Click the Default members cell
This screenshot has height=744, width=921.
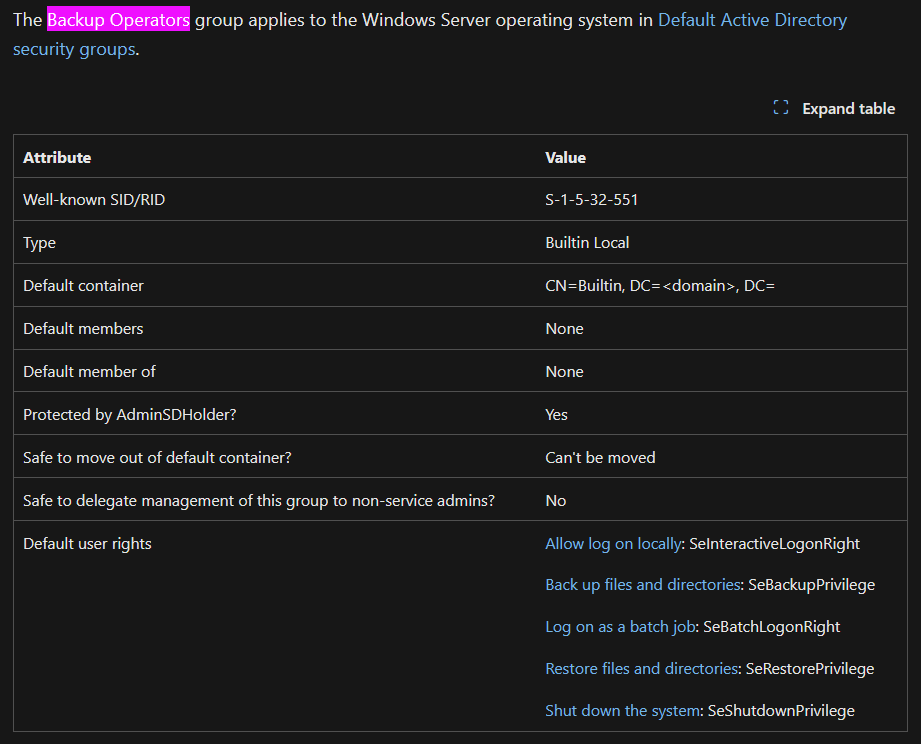(83, 328)
